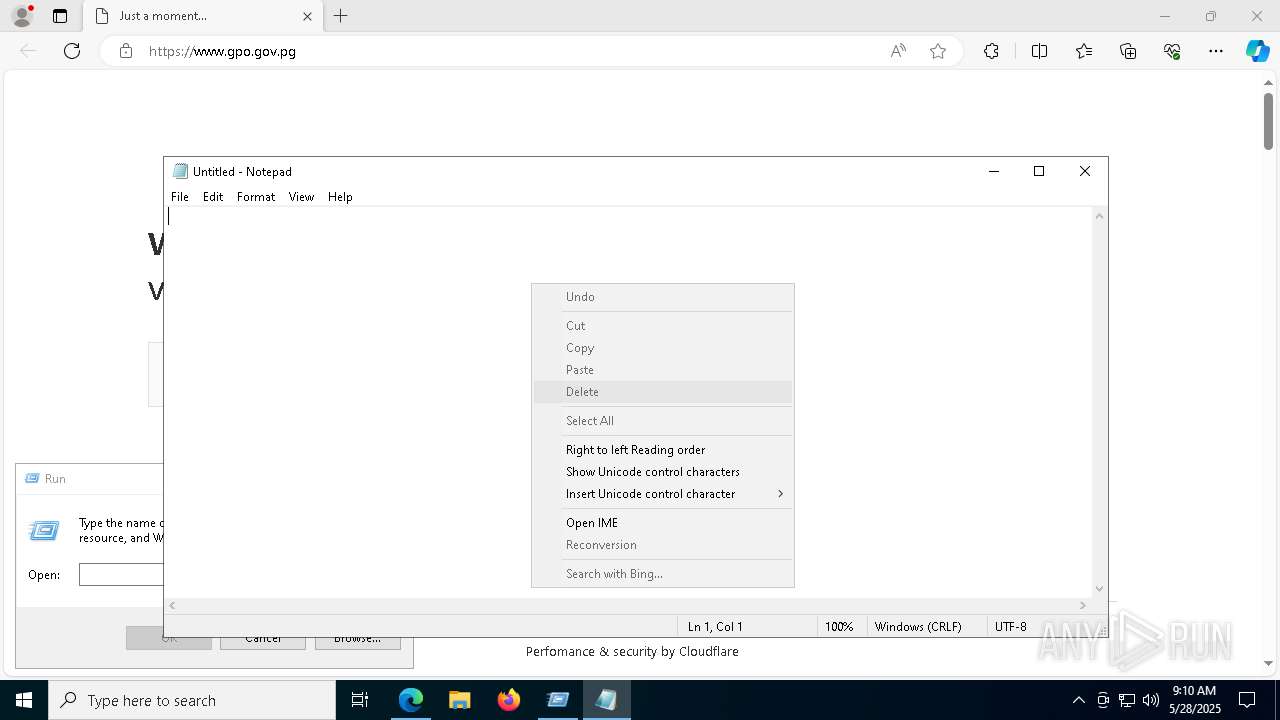Click Browse... in Run dialog

point(357,638)
